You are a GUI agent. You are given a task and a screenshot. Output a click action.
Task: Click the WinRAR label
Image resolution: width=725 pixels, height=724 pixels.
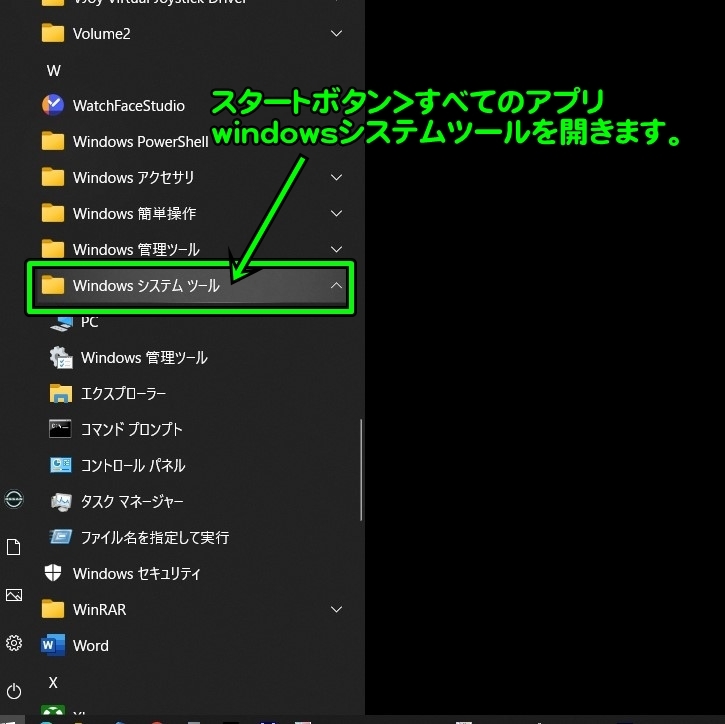[99, 610]
